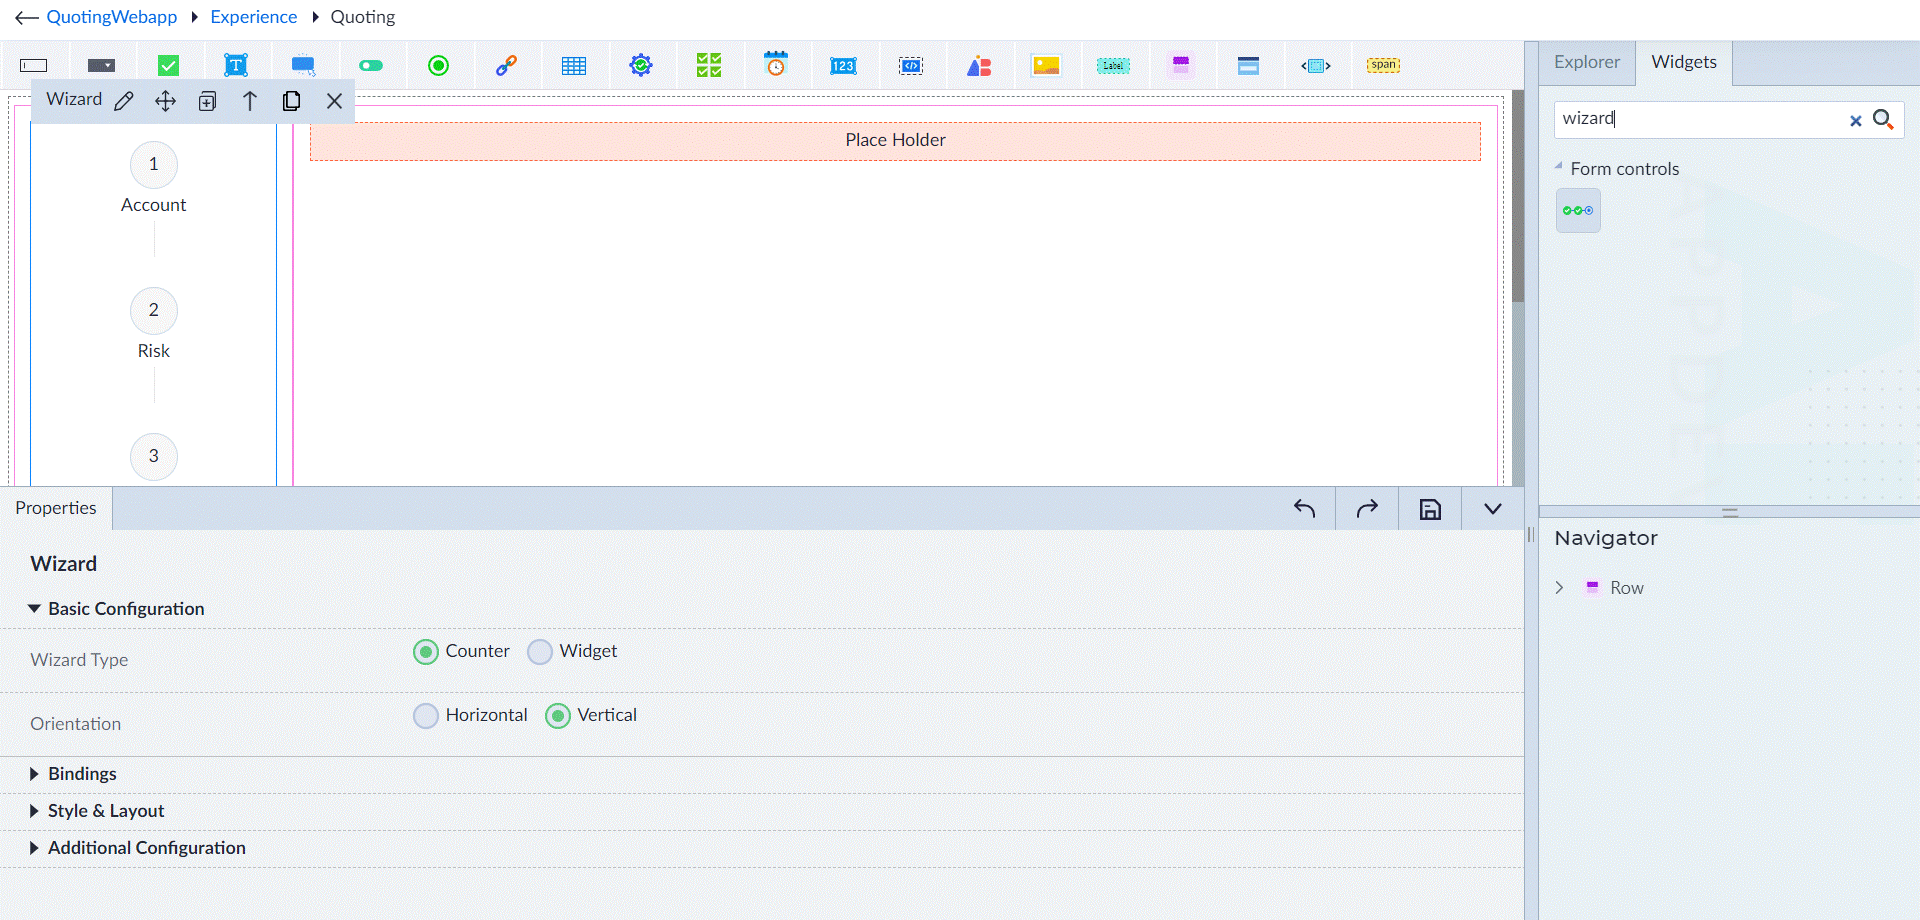This screenshot has width=1920, height=920.
Task: Pick the Label widget icon
Action: tap(1113, 66)
